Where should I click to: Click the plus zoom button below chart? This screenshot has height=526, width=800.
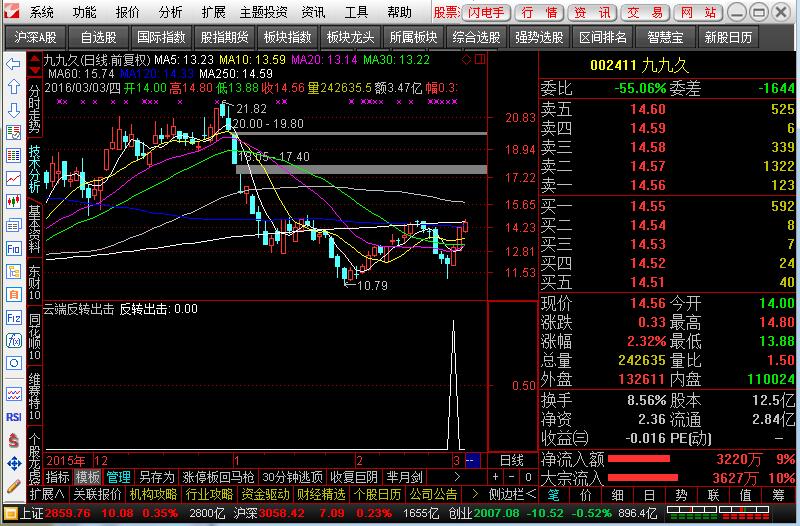point(495,477)
